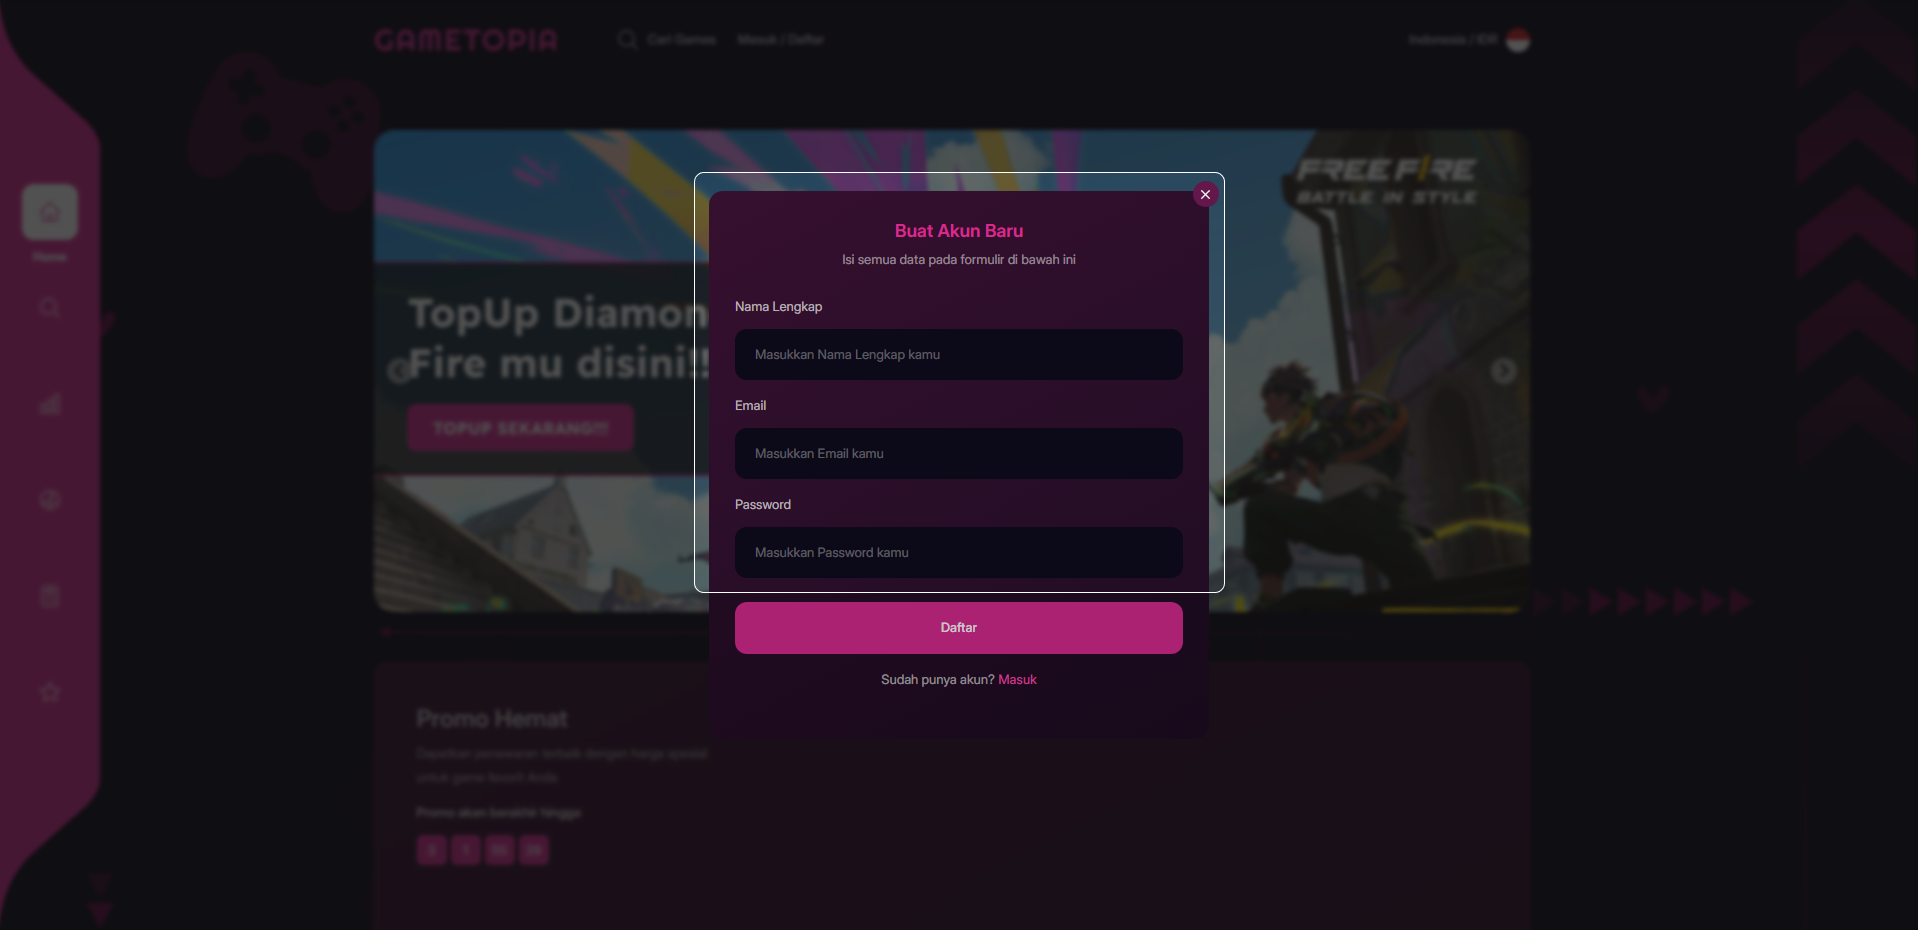Click the GAMETOPIA logo
The image size is (1918, 930).
coord(466,40)
